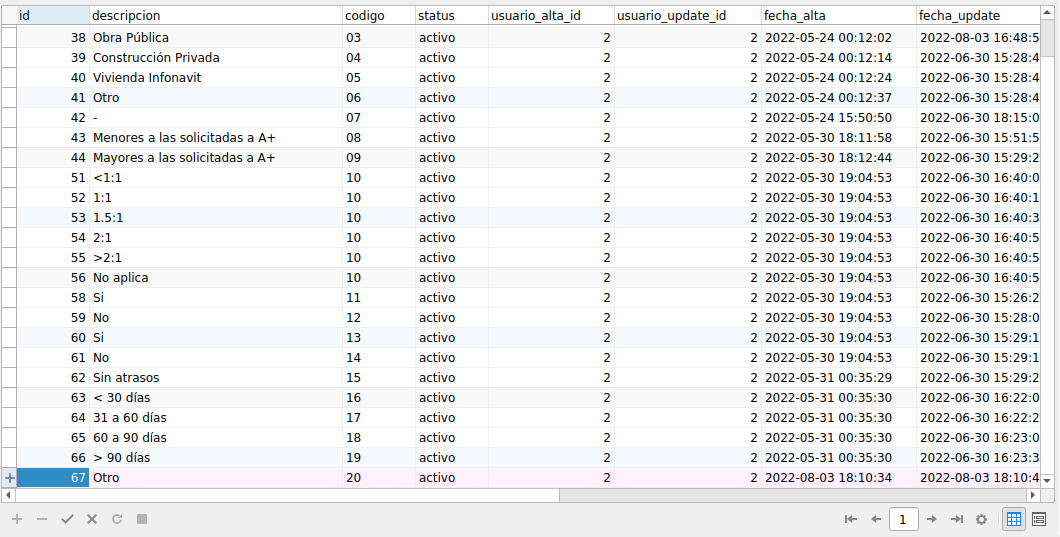1060x537 pixels.
Task: Jump to the last page of records
Action: tap(956, 519)
